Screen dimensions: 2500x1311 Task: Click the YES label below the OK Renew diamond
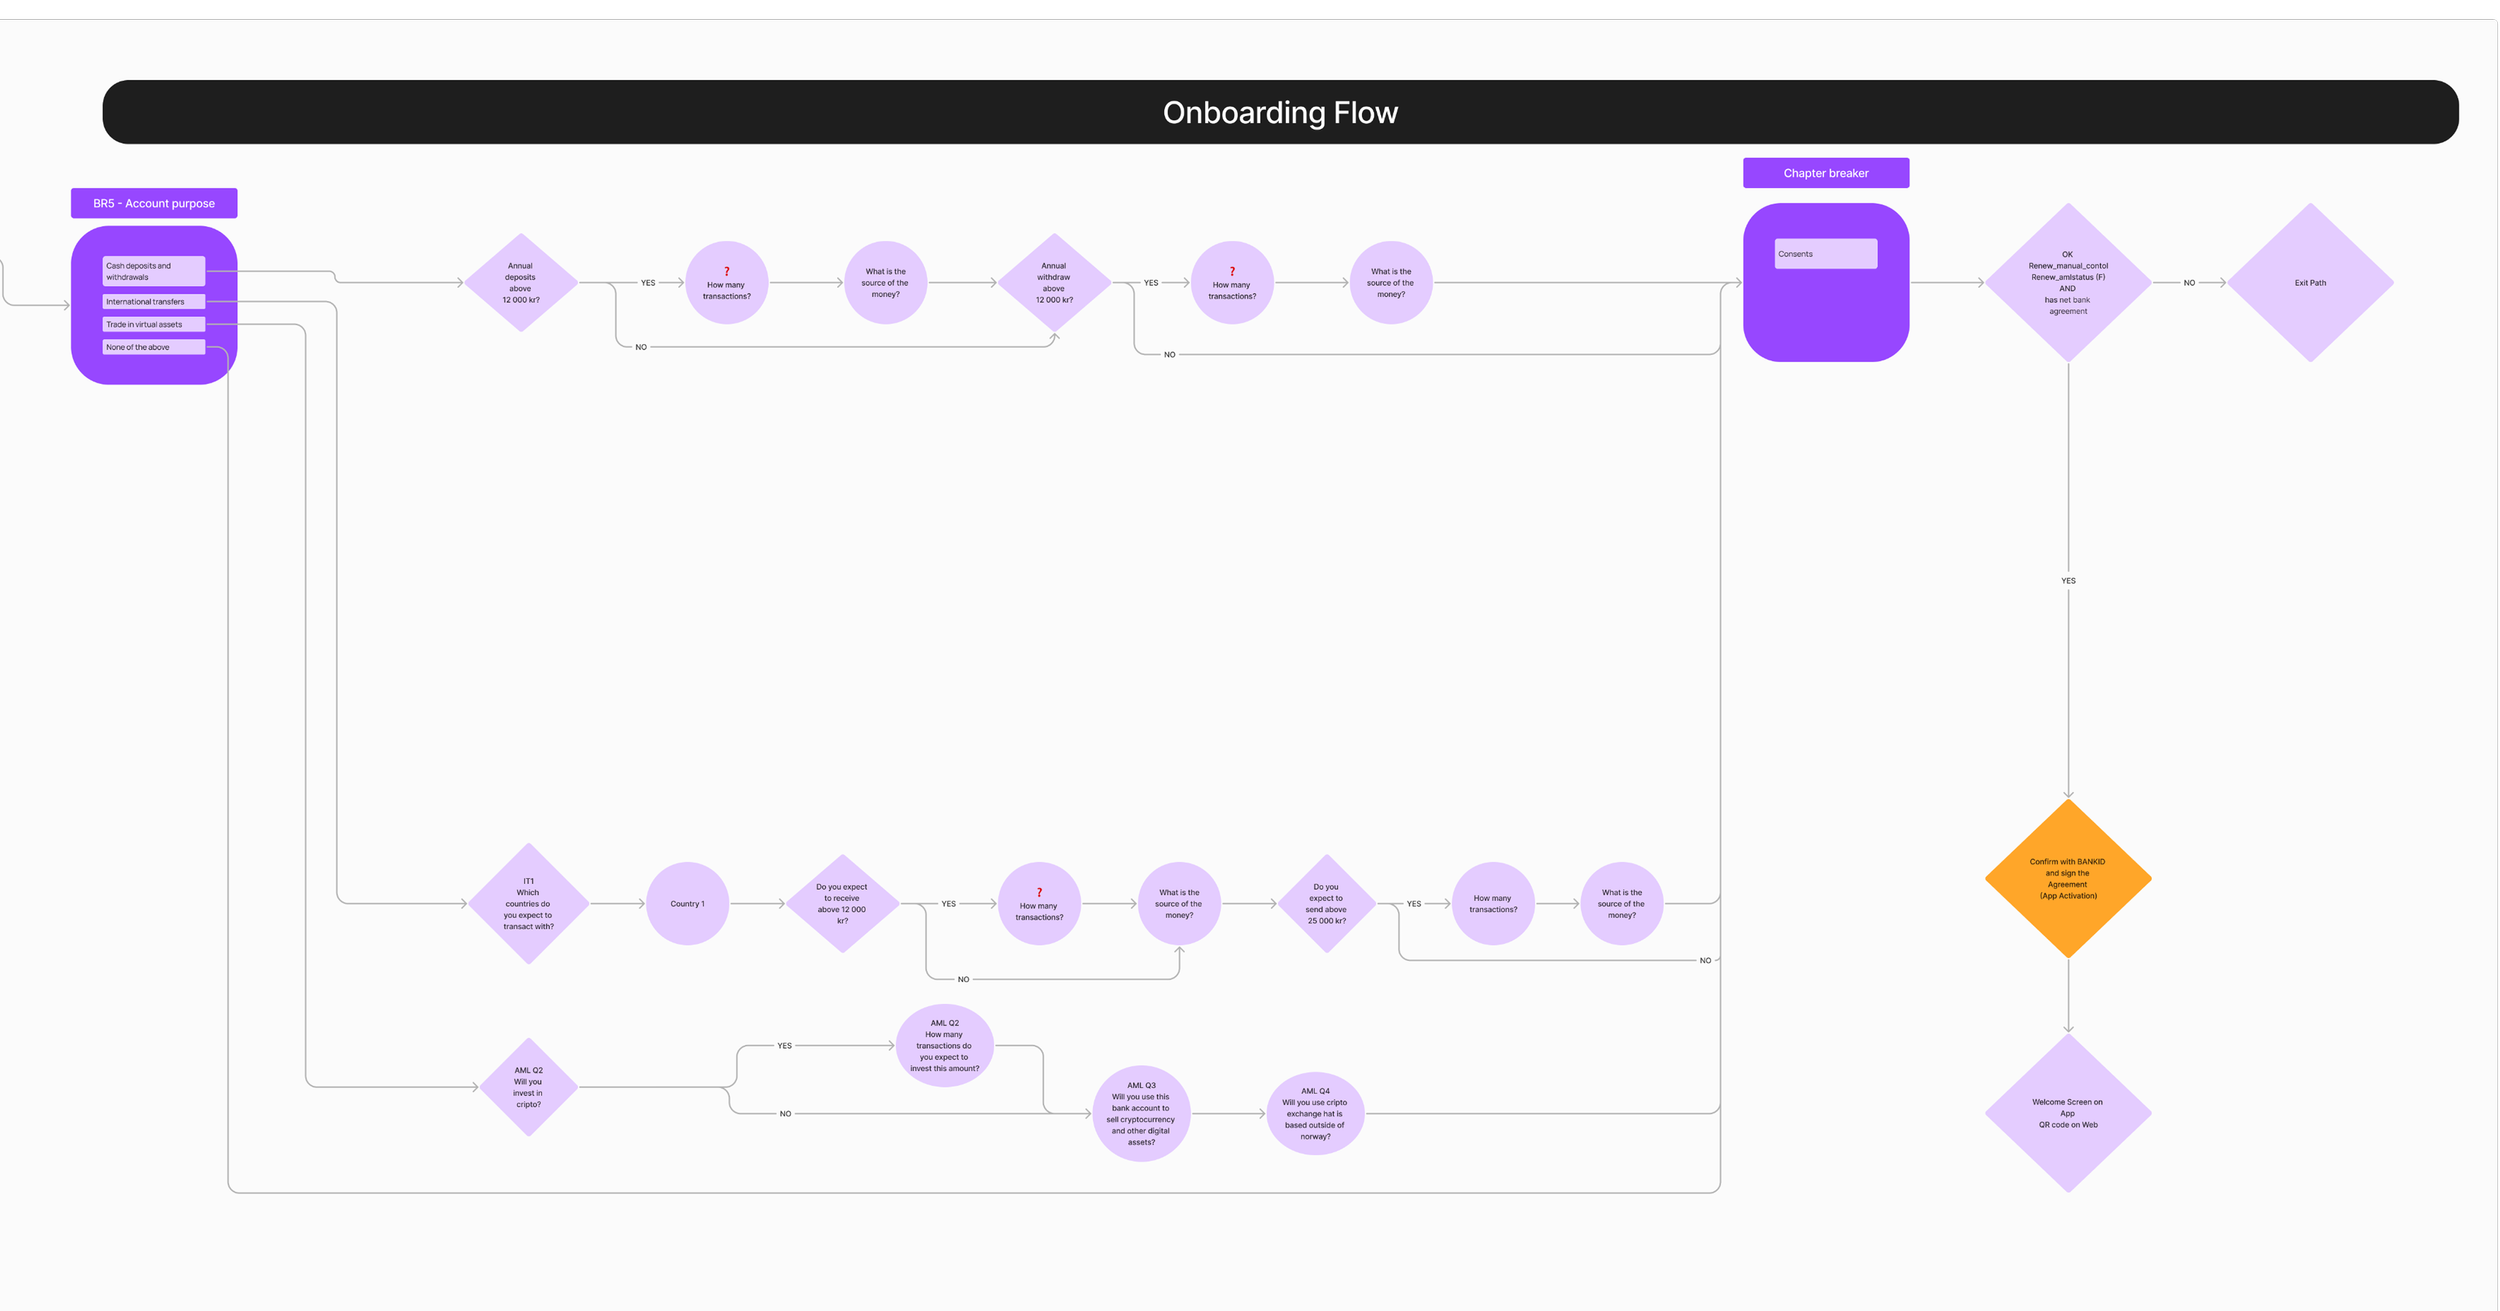coord(2068,581)
